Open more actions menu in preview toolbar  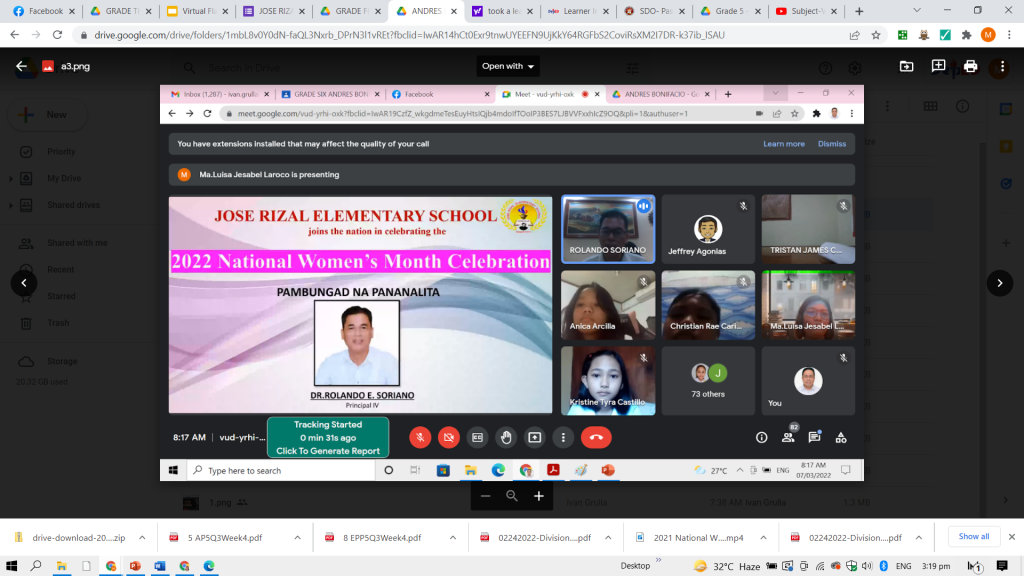[x=1002, y=66]
